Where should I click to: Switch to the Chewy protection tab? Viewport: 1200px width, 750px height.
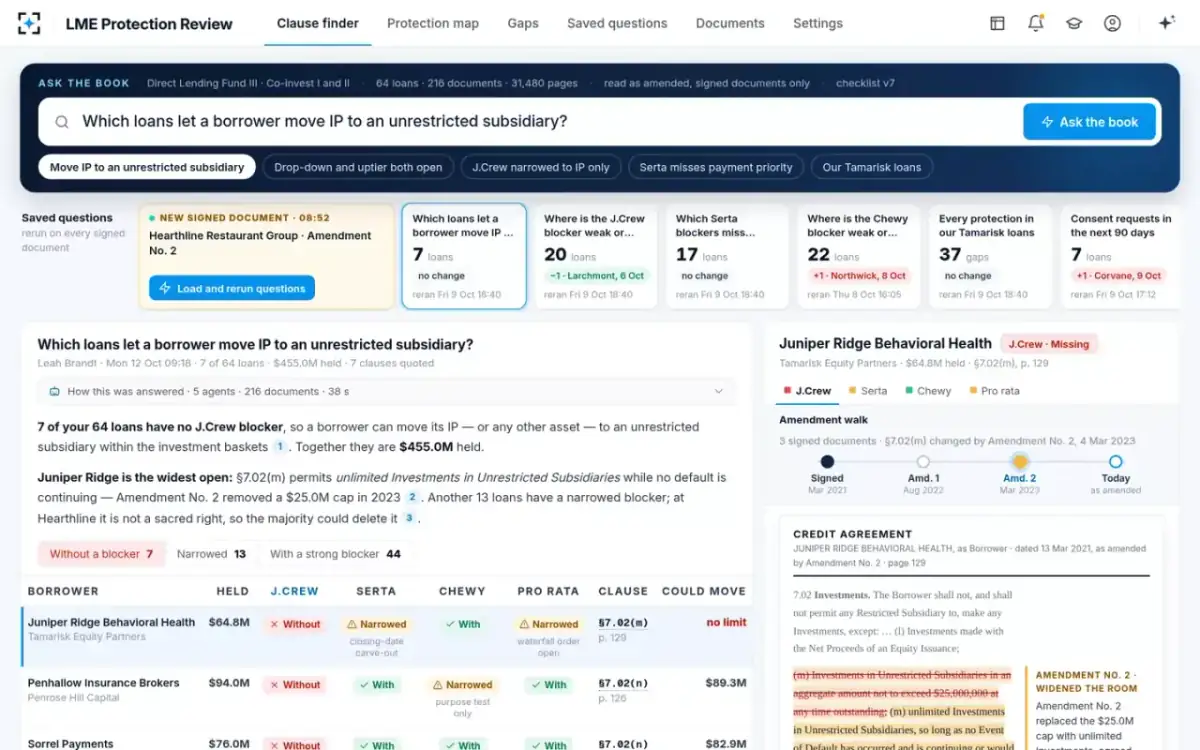pyautogui.click(x=928, y=391)
